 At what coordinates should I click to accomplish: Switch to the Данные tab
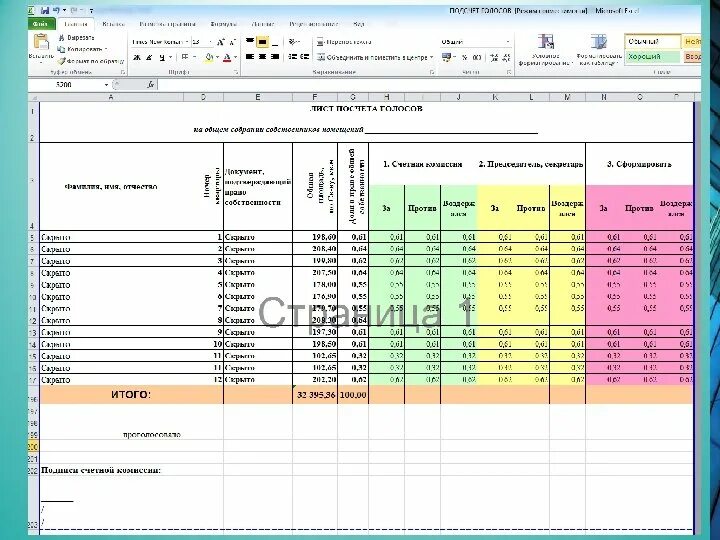[x=263, y=24]
